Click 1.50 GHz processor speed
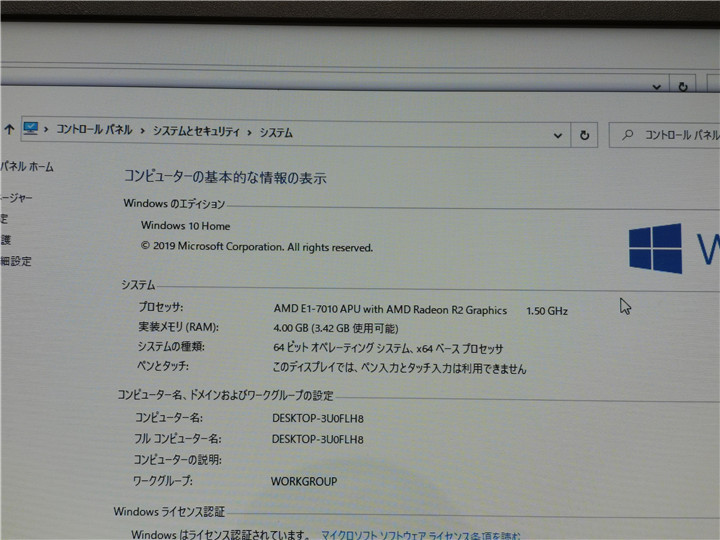This screenshot has width=720, height=540. (x=547, y=311)
